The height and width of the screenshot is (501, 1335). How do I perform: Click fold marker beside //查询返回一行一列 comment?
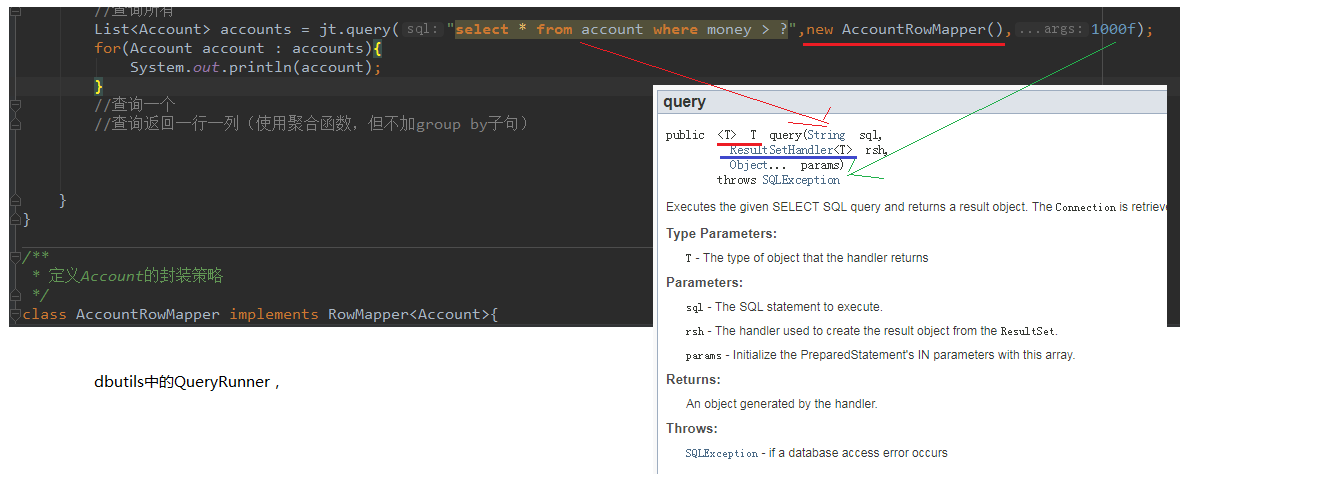[15, 124]
